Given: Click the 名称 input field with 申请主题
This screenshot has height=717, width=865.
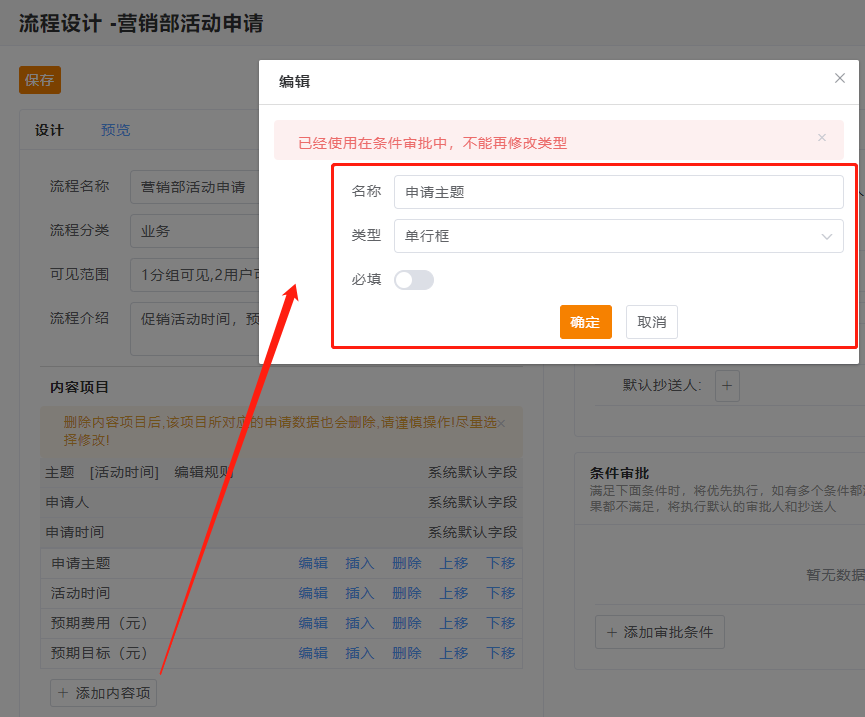Looking at the screenshot, I should [x=618, y=192].
